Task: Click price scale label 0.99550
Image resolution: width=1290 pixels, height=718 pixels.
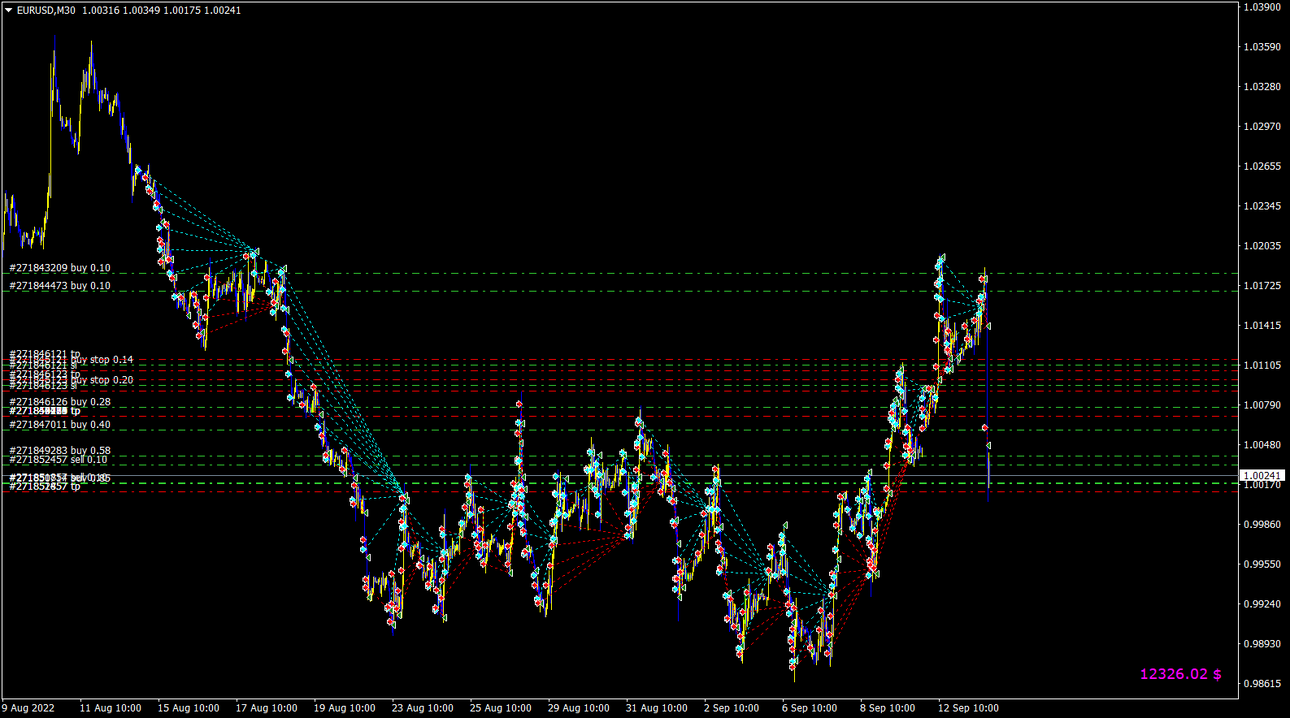Action: (x=1260, y=564)
